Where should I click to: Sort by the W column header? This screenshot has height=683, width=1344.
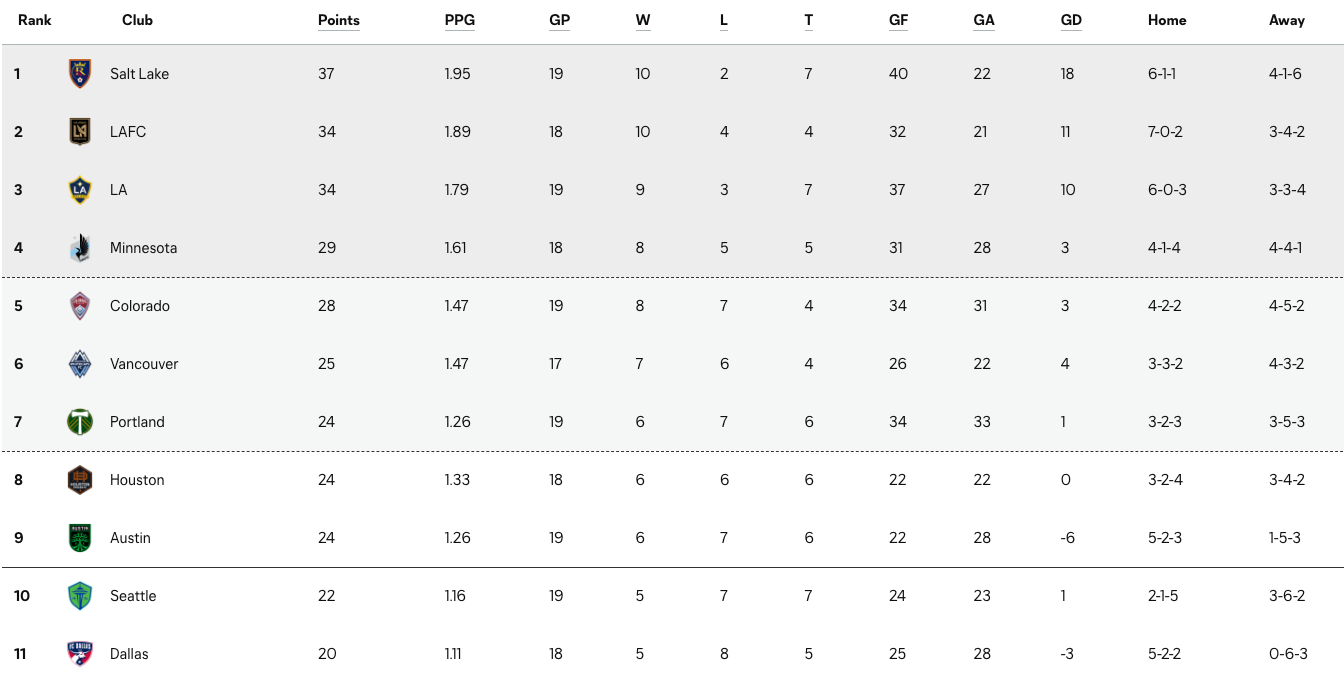tap(643, 20)
